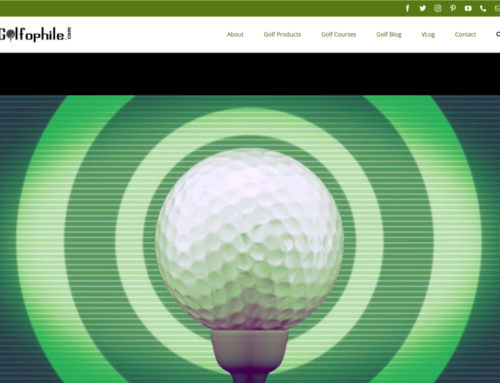
Task: Open the Facebook social icon
Action: [407, 8]
